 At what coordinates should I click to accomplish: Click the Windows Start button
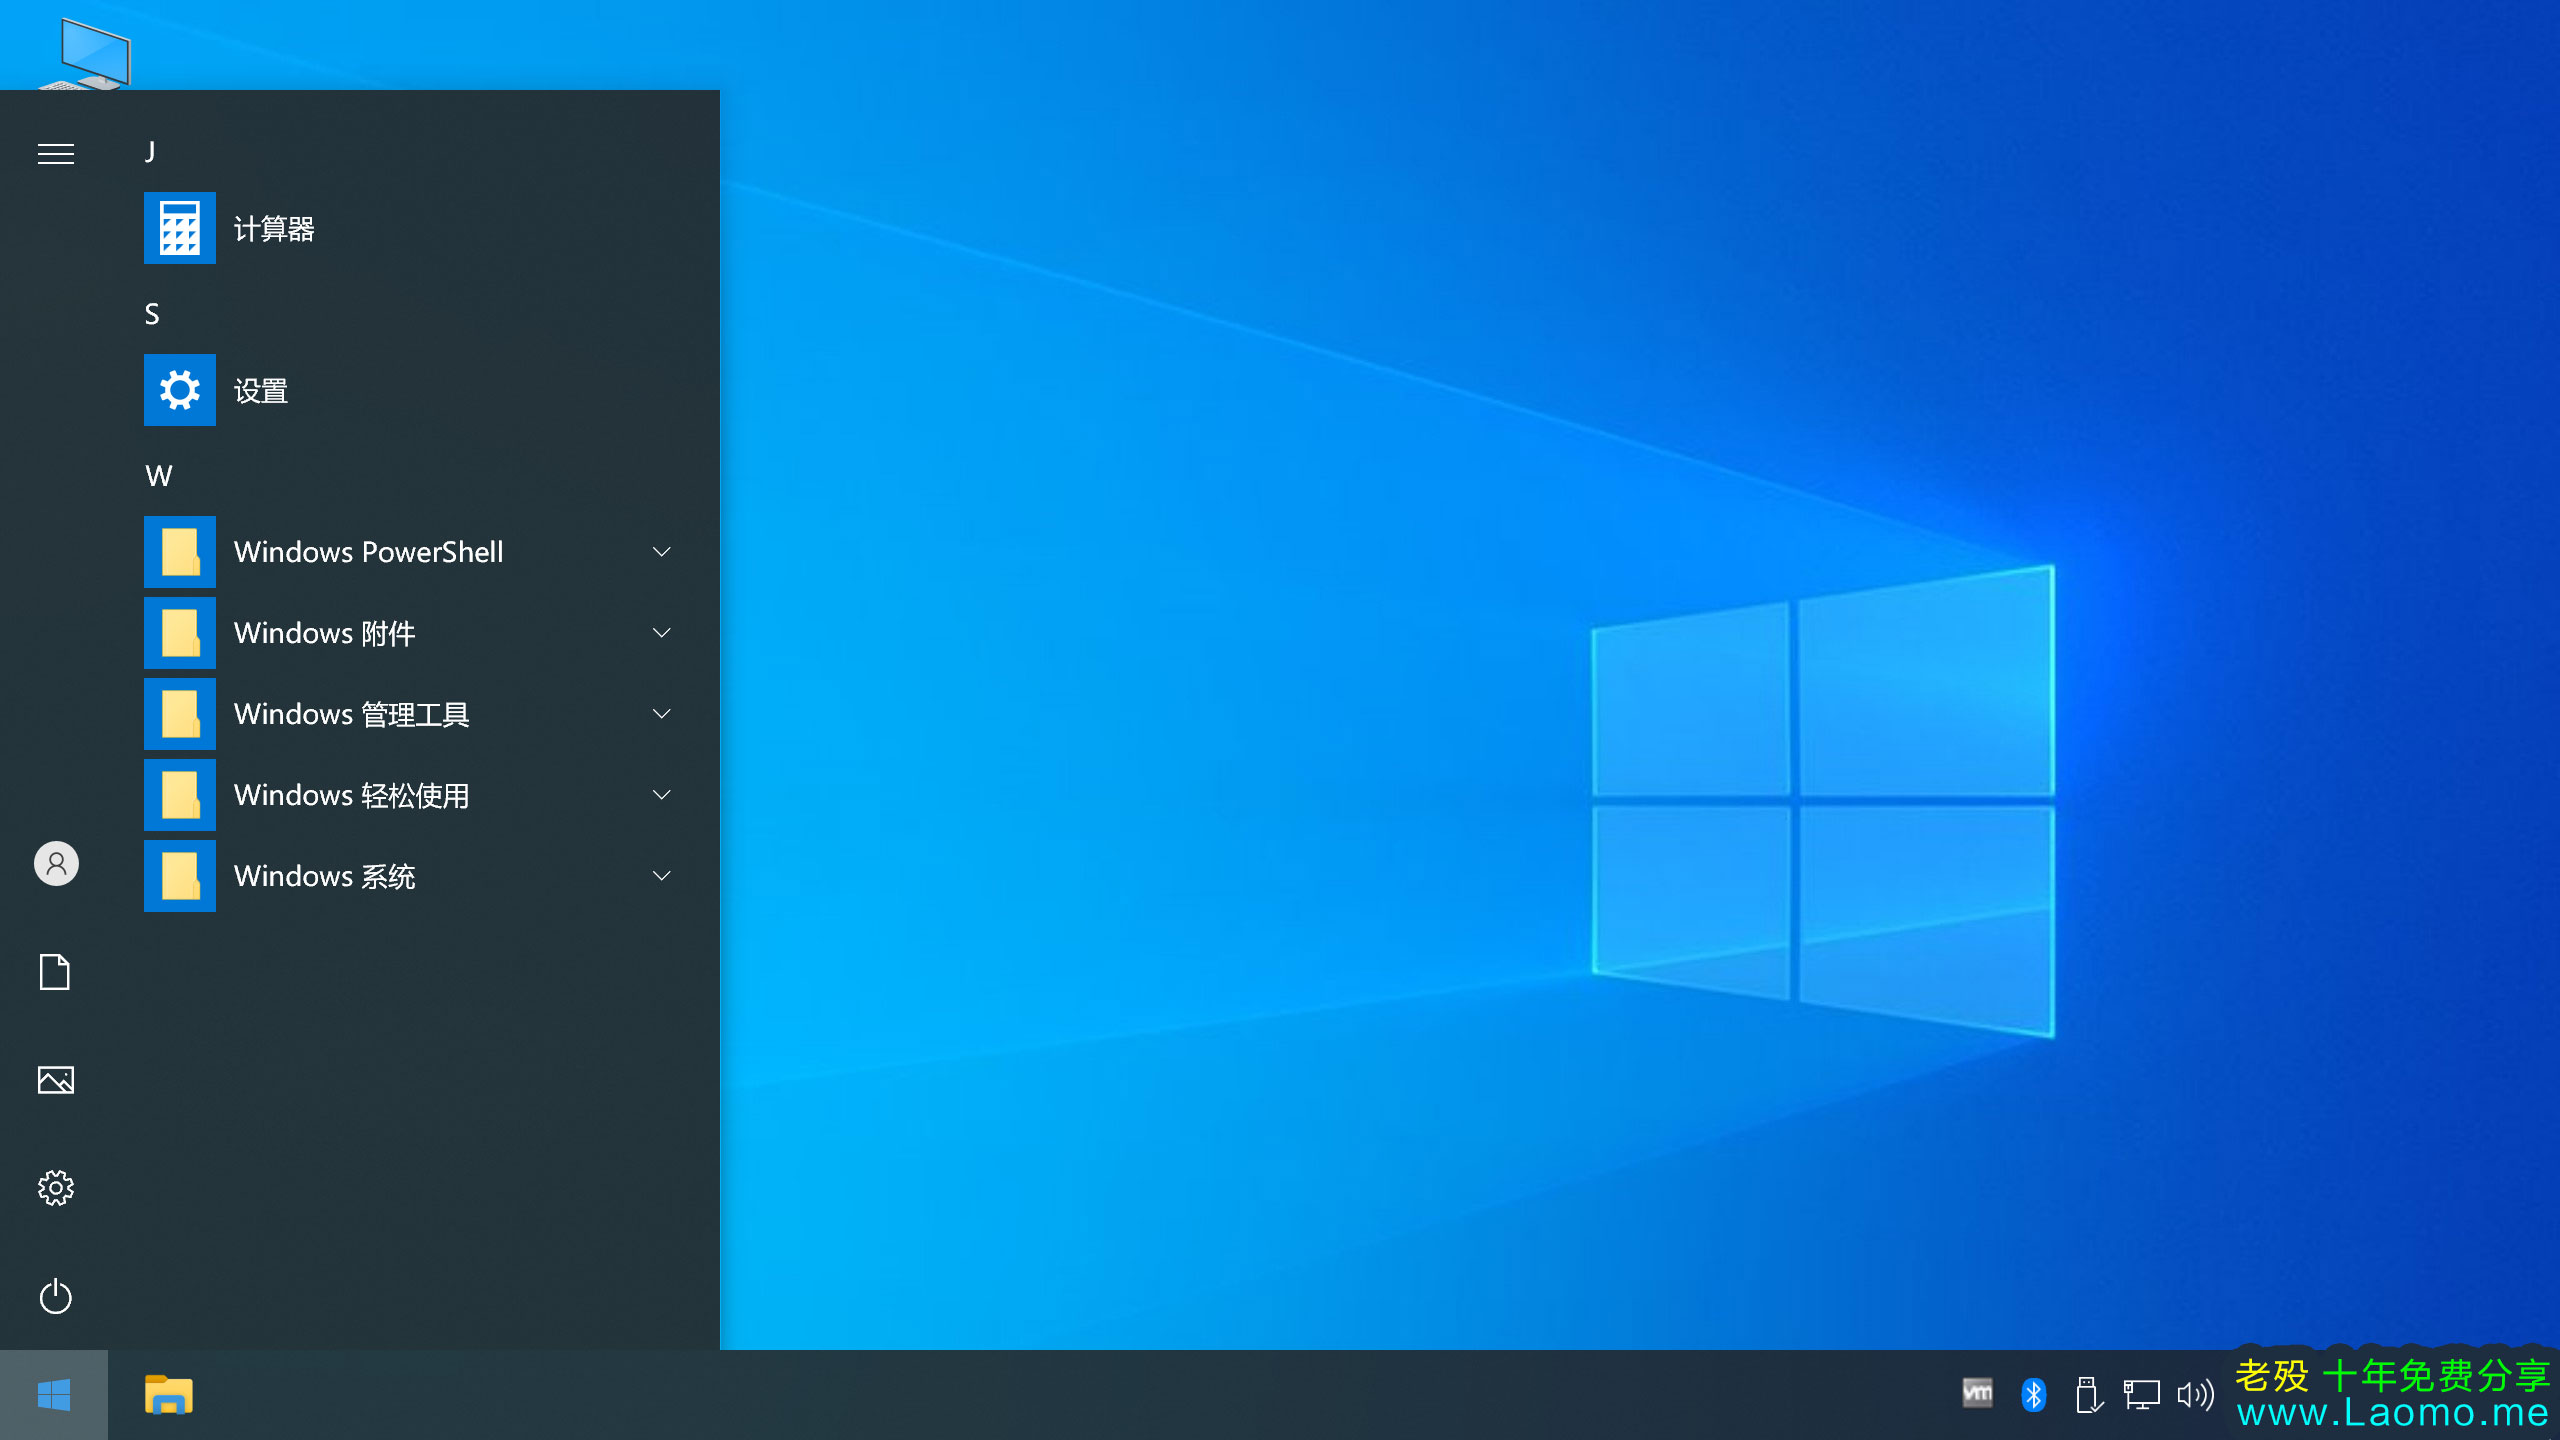click(x=54, y=1395)
